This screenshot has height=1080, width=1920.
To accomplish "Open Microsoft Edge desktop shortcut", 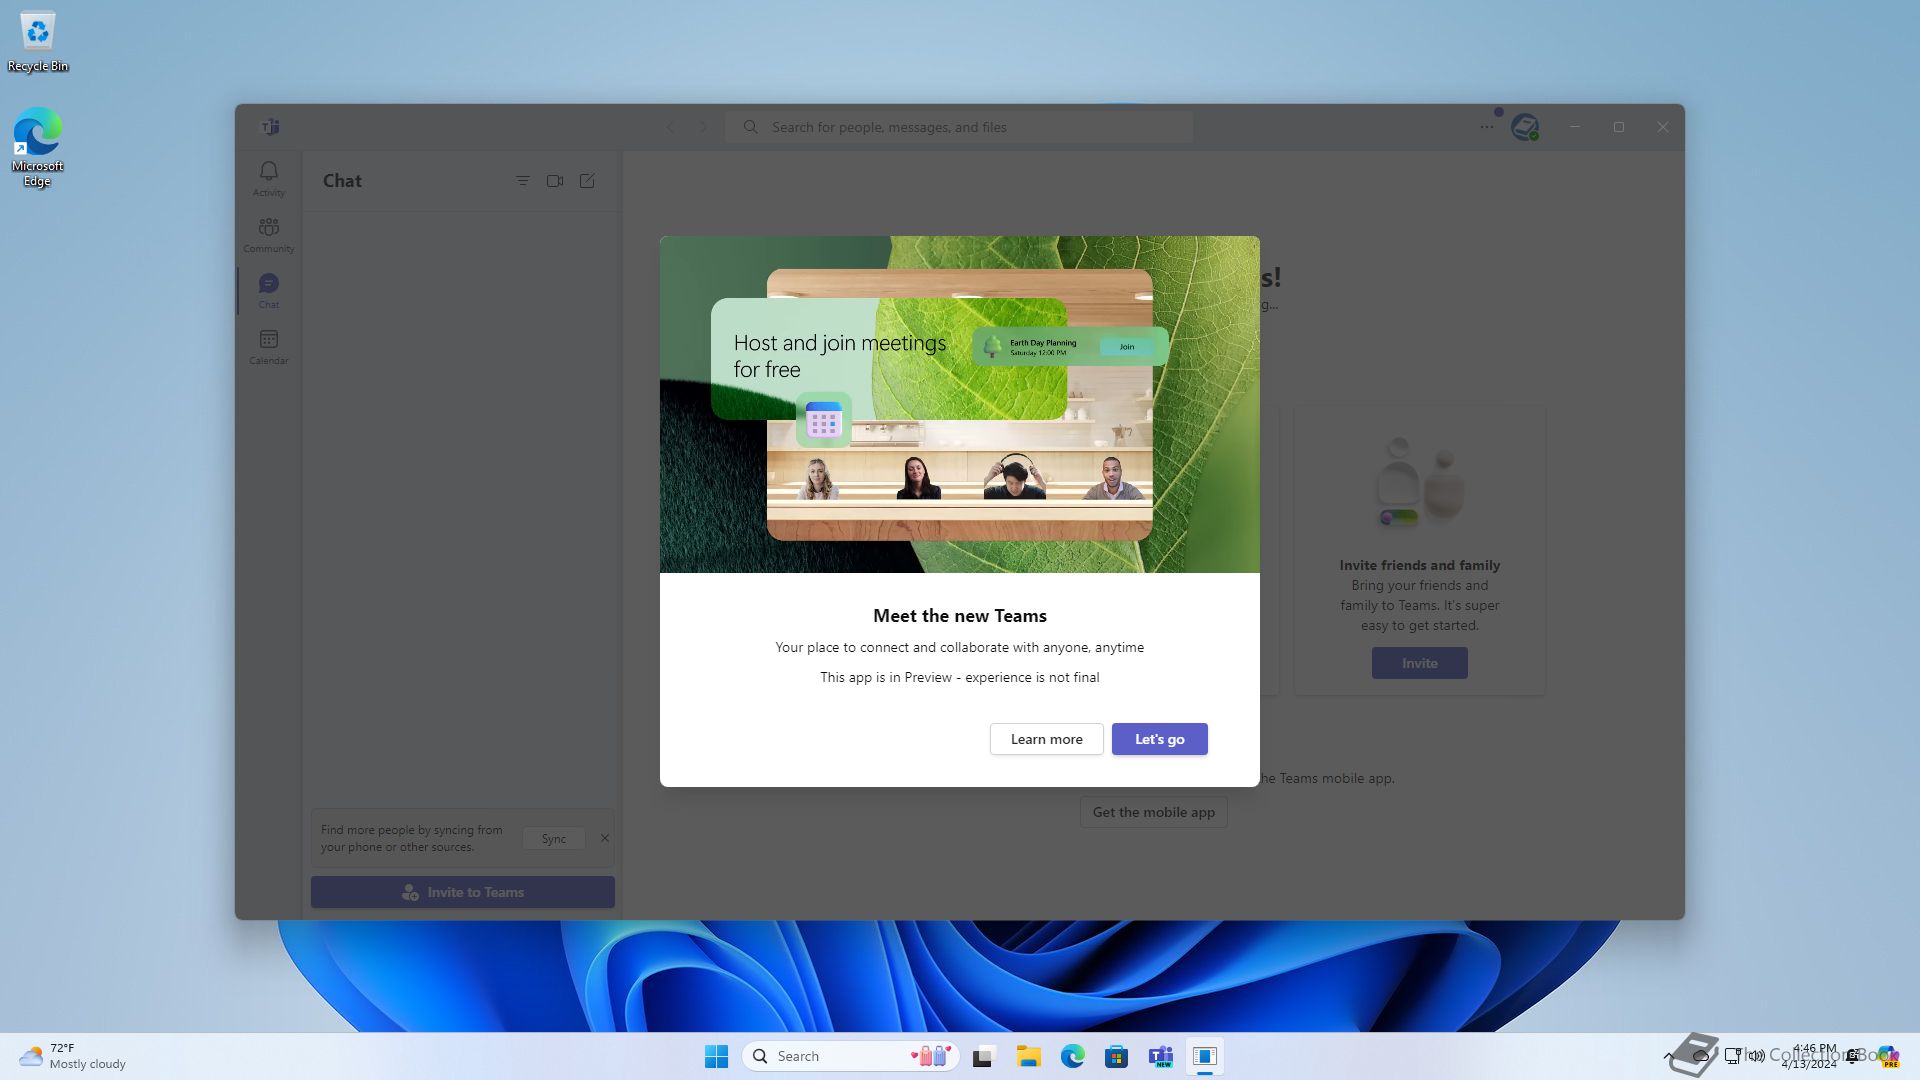I will point(38,148).
